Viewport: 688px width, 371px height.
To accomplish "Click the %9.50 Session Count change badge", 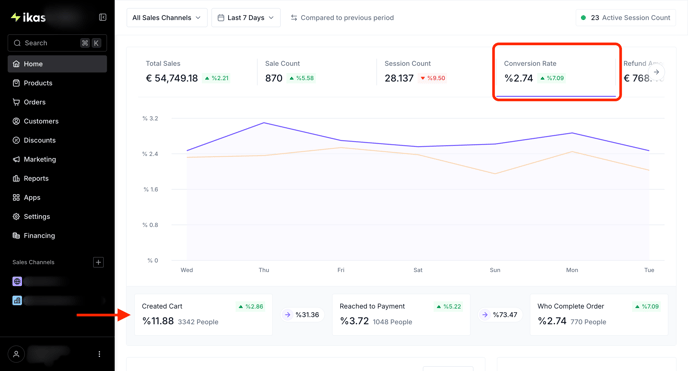I will tap(433, 78).
